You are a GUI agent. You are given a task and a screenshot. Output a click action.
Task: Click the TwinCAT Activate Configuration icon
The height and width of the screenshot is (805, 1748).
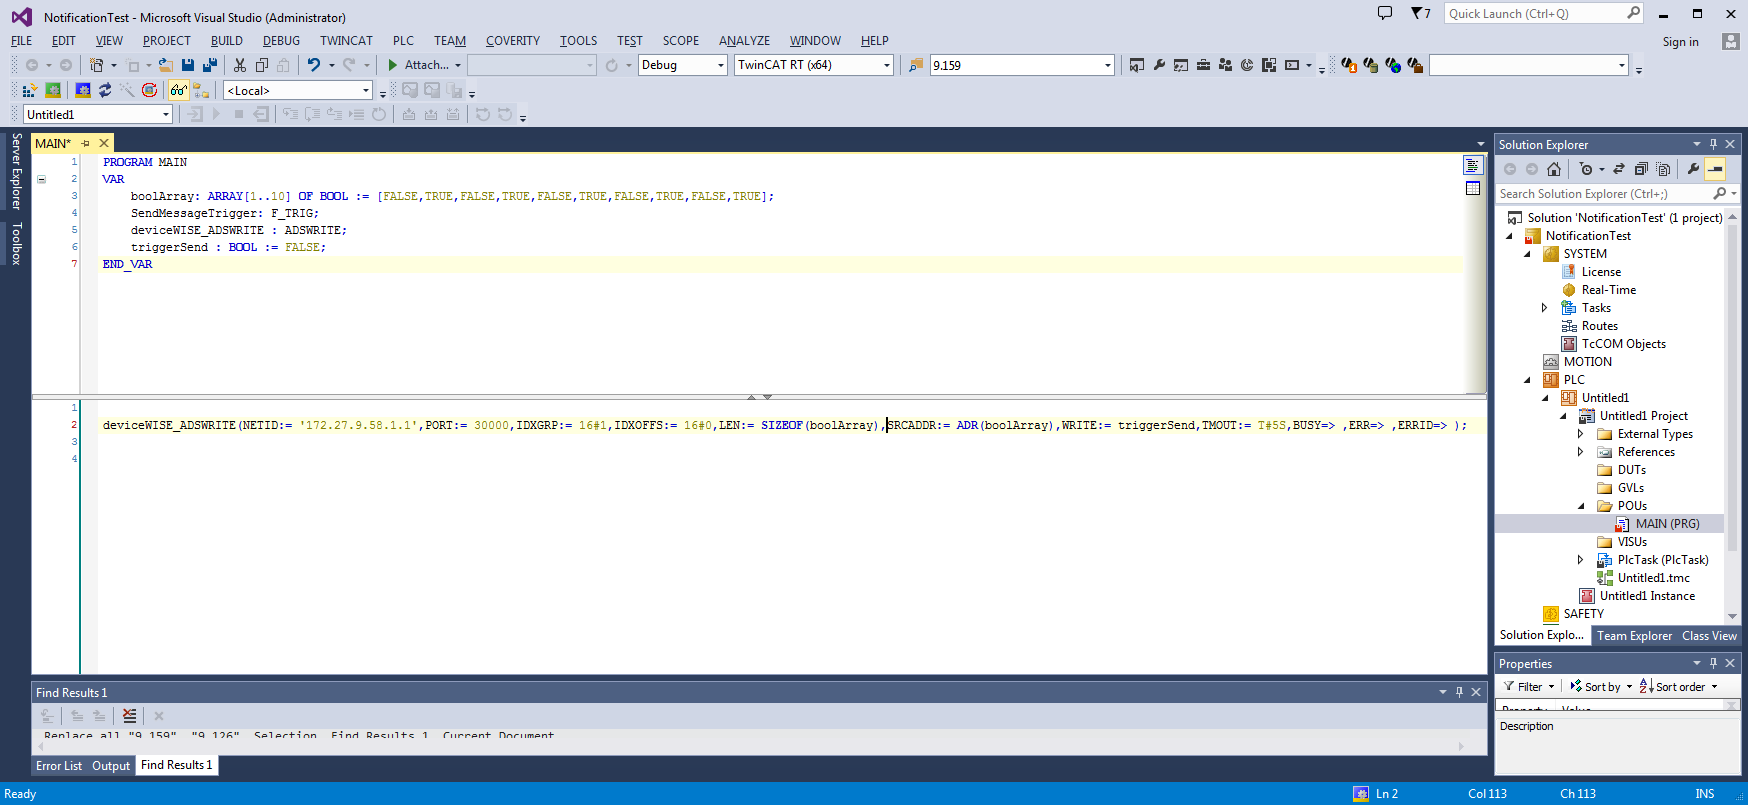point(29,90)
